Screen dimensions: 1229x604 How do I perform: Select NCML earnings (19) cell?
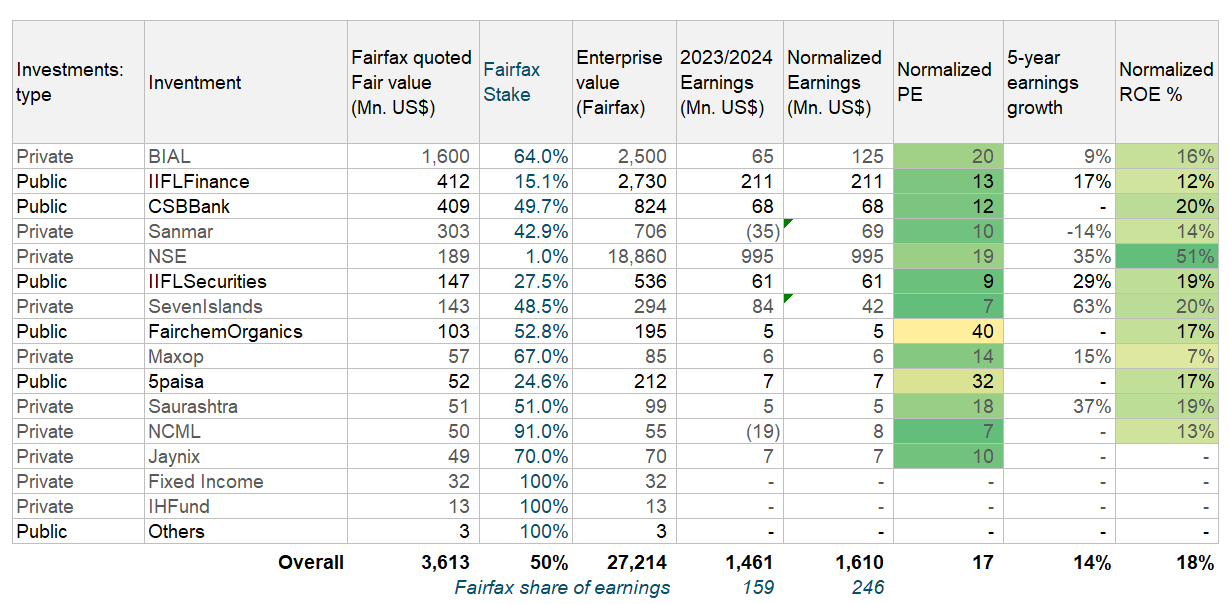coord(729,431)
